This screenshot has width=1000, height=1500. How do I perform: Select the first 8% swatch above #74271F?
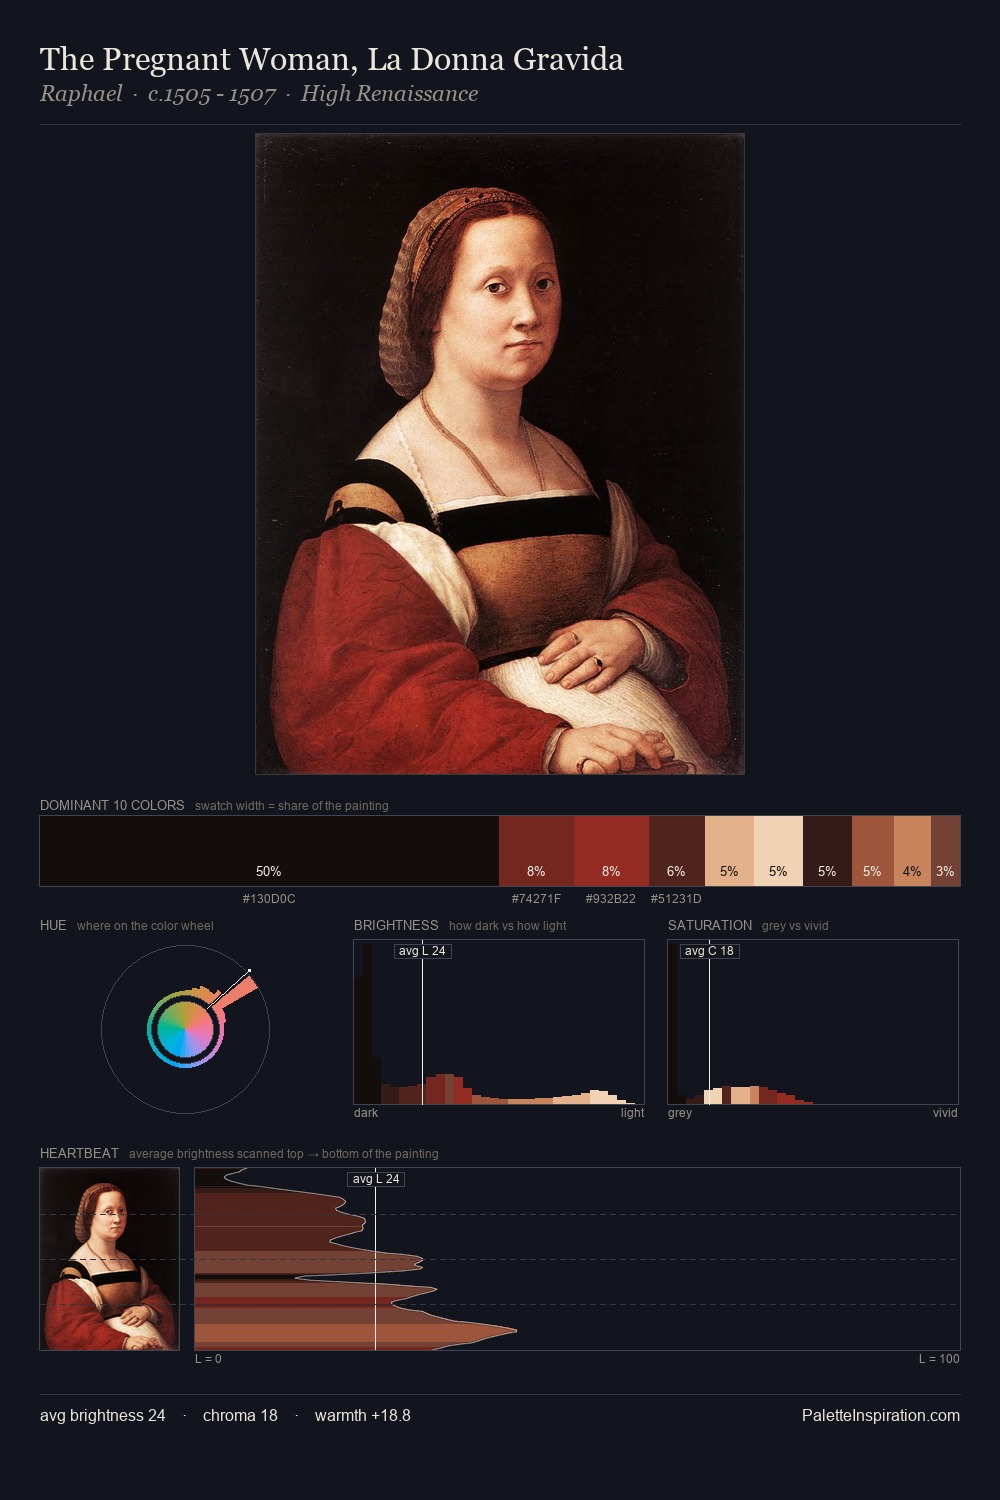pos(536,851)
